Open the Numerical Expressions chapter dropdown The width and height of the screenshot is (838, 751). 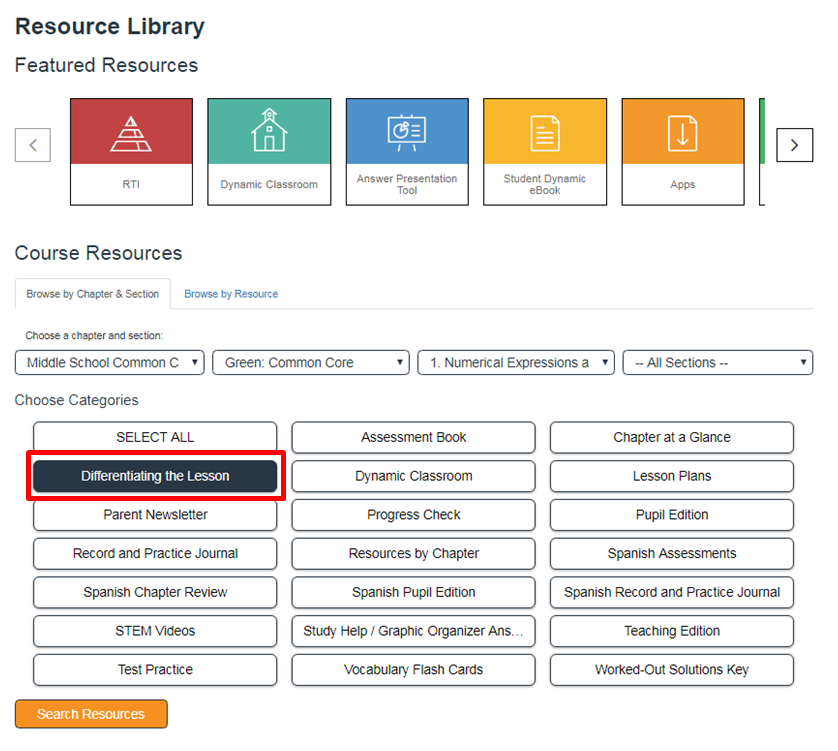(515, 363)
